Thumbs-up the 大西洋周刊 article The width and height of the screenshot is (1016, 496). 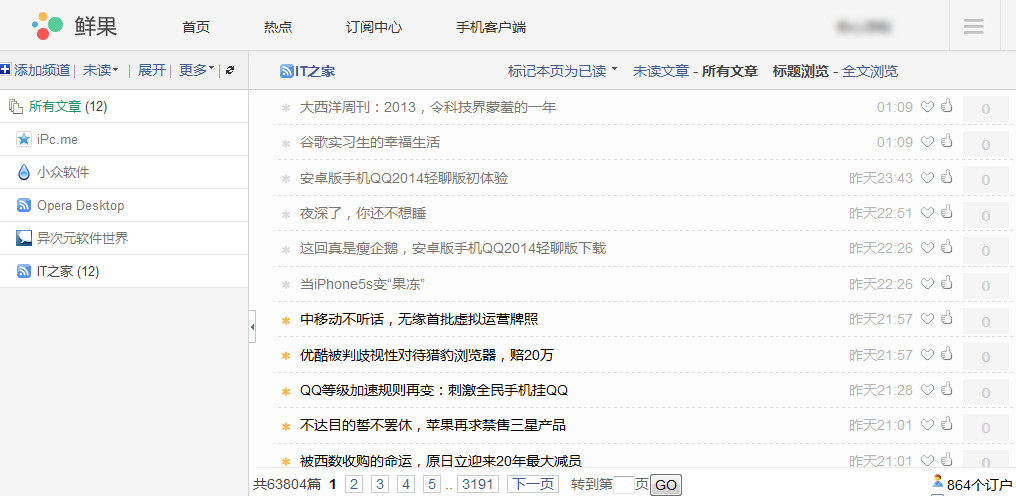pos(947,105)
